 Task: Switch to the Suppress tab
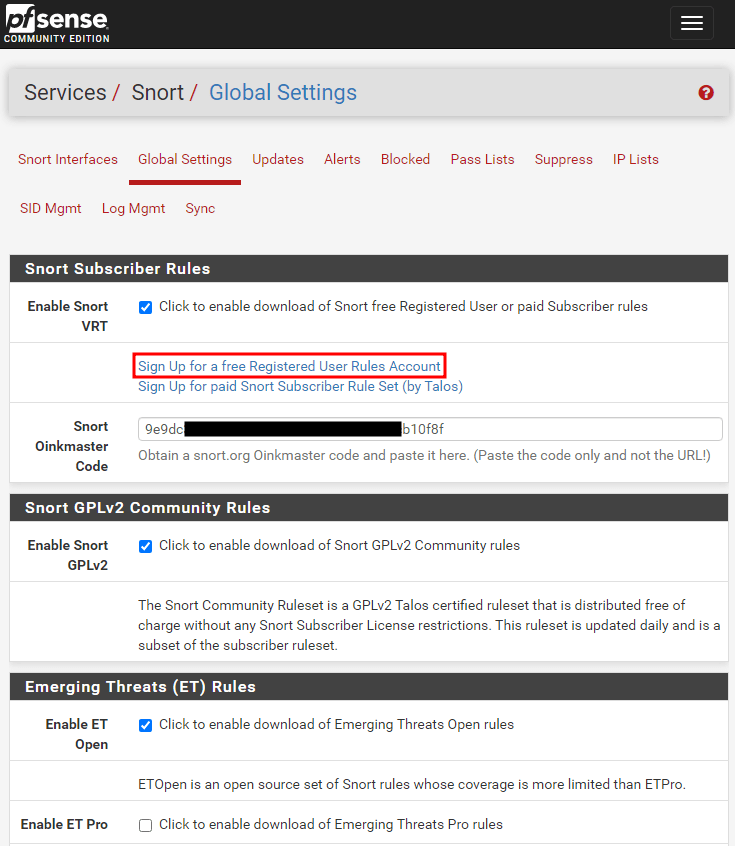563,160
